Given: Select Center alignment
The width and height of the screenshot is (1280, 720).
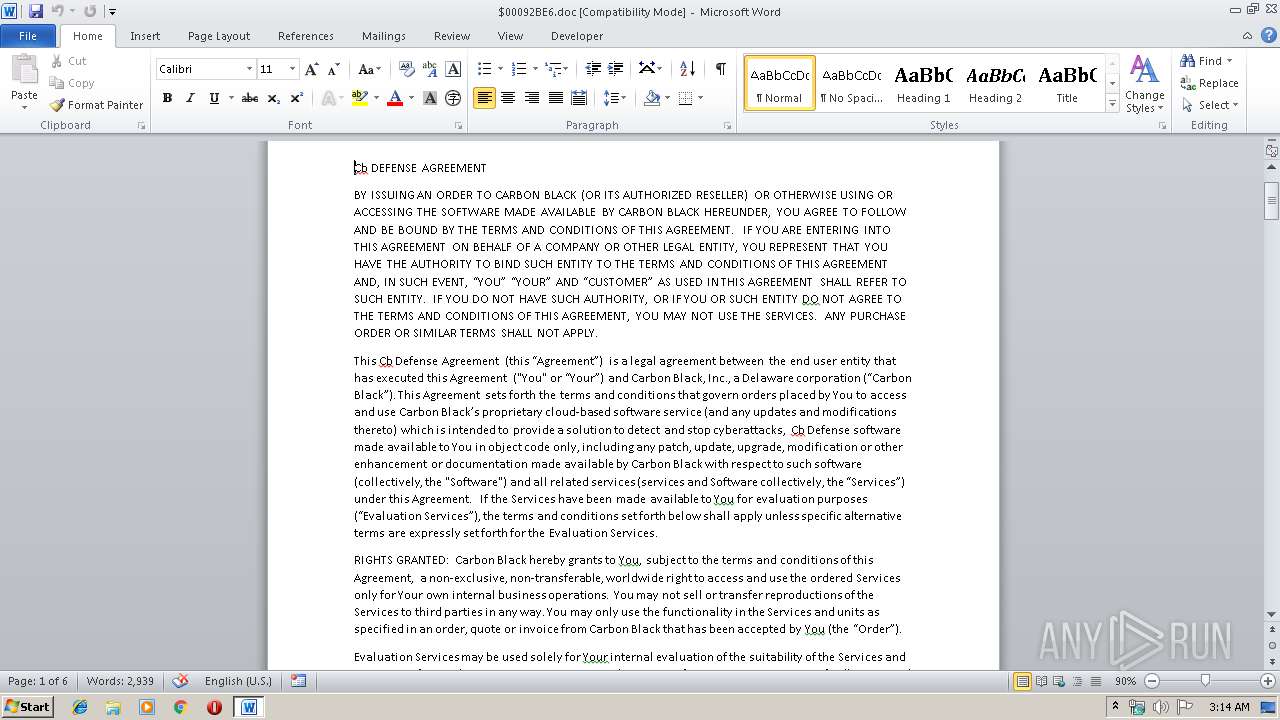Looking at the screenshot, I should [508, 98].
